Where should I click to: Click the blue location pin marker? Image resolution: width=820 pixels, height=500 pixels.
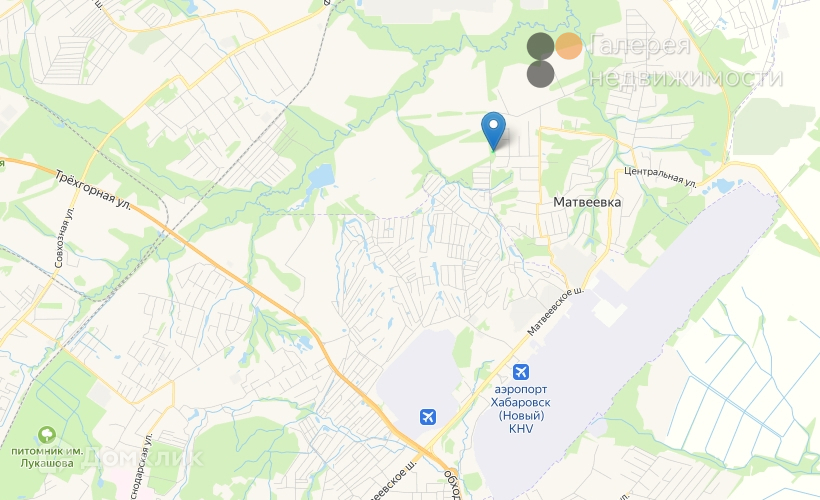click(493, 131)
